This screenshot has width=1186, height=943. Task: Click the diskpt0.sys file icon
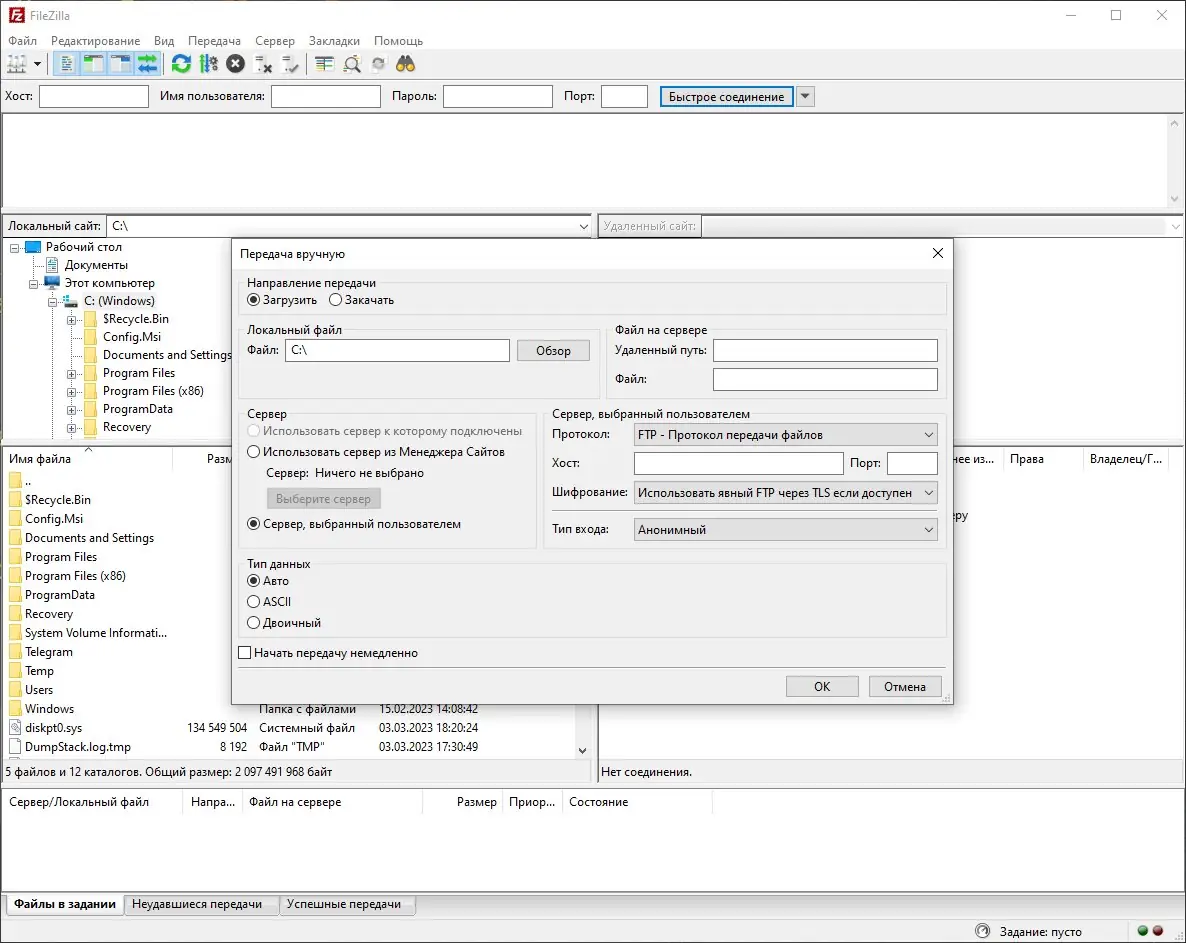pyautogui.click(x=14, y=727)
